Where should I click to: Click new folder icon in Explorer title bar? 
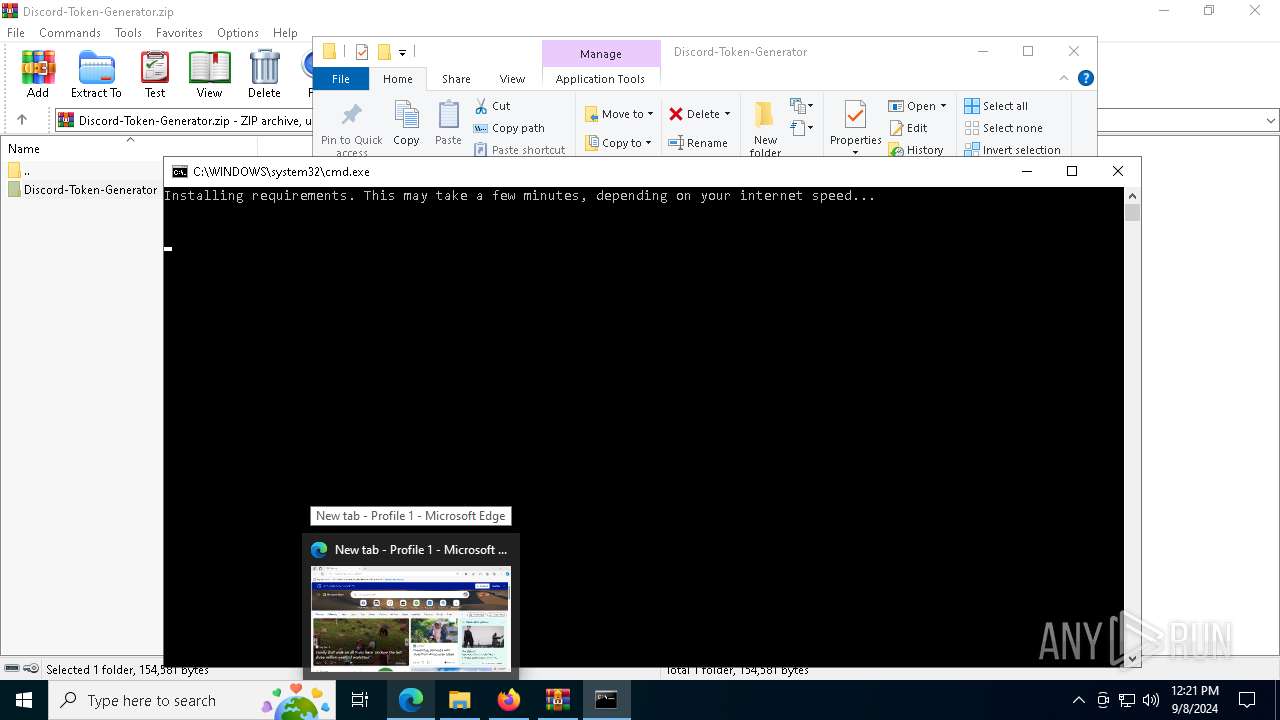point(383,52)
